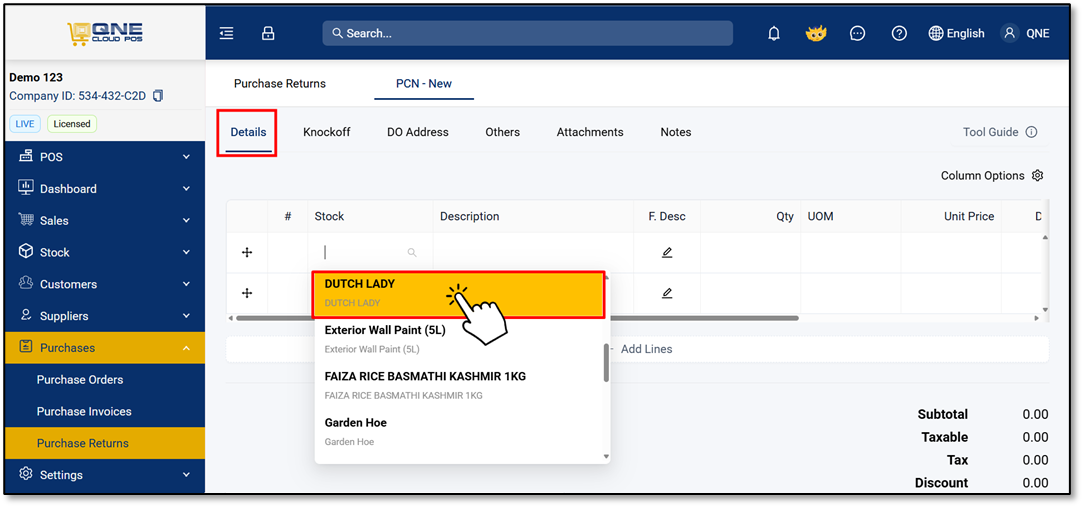This screenshot has width=1084, height=507.
Task: Expand the Suppliers sidebar menu
Action: tap(104, 316)
